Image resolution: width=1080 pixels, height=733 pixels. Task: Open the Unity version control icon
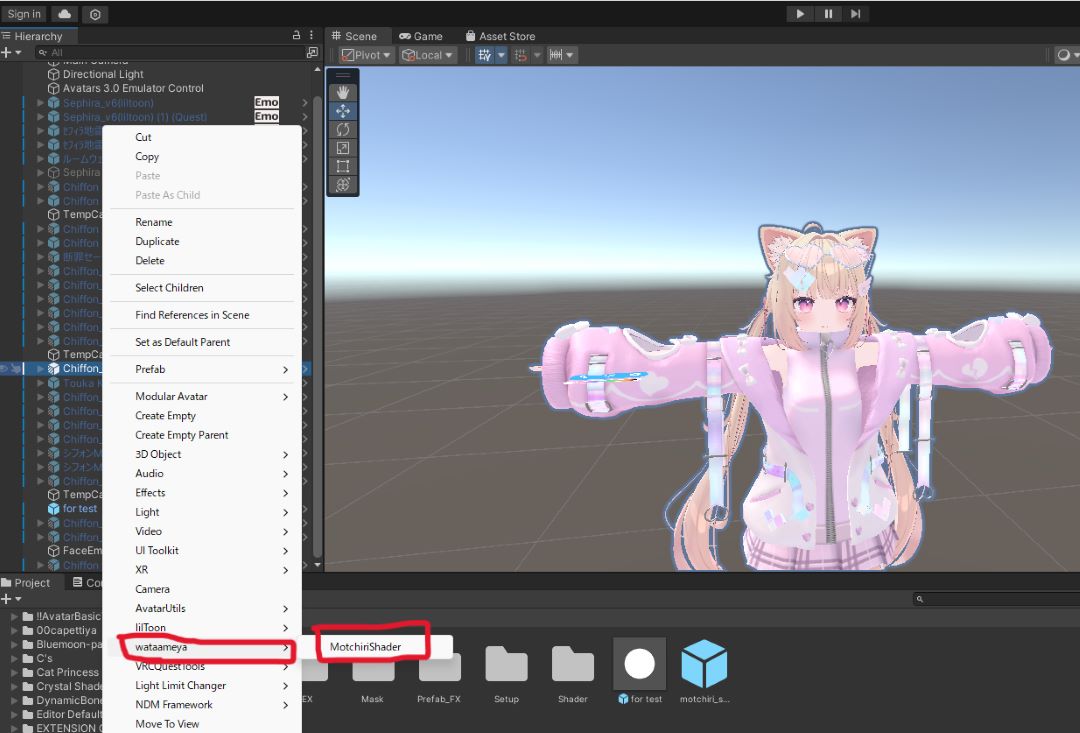(x=95, y=14)
